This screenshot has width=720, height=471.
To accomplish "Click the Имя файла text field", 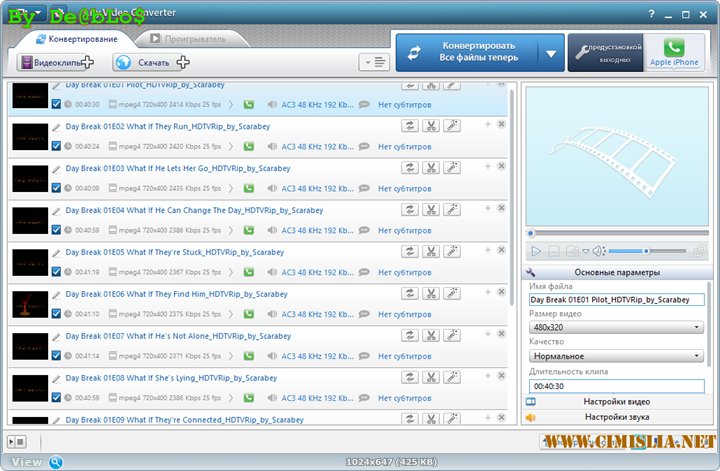I will pyautogui.click(x=615, y=300).
